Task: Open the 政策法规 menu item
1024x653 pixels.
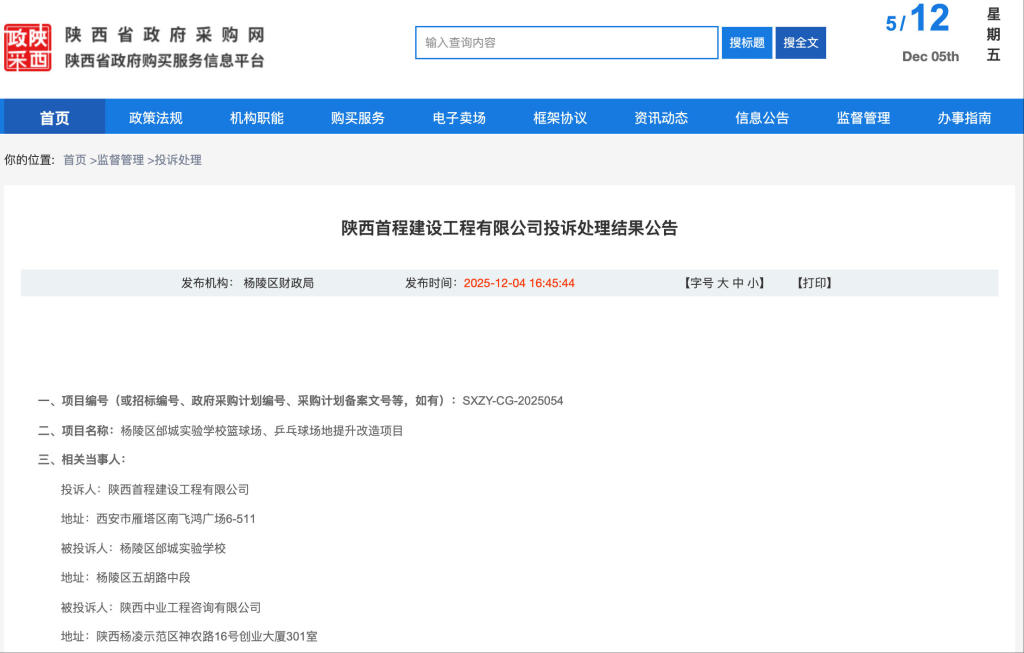Action: (x=156, y=118)
